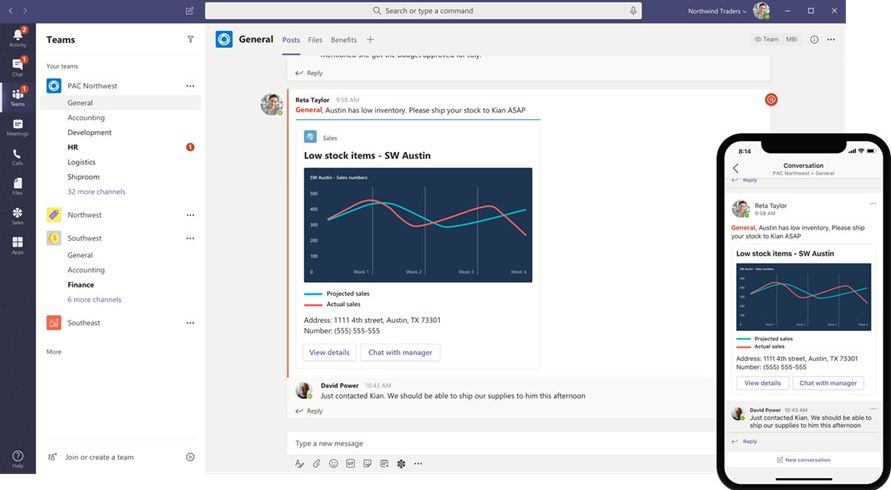Switch to the Files tab
891x490 pixels.
pos(315,40)
